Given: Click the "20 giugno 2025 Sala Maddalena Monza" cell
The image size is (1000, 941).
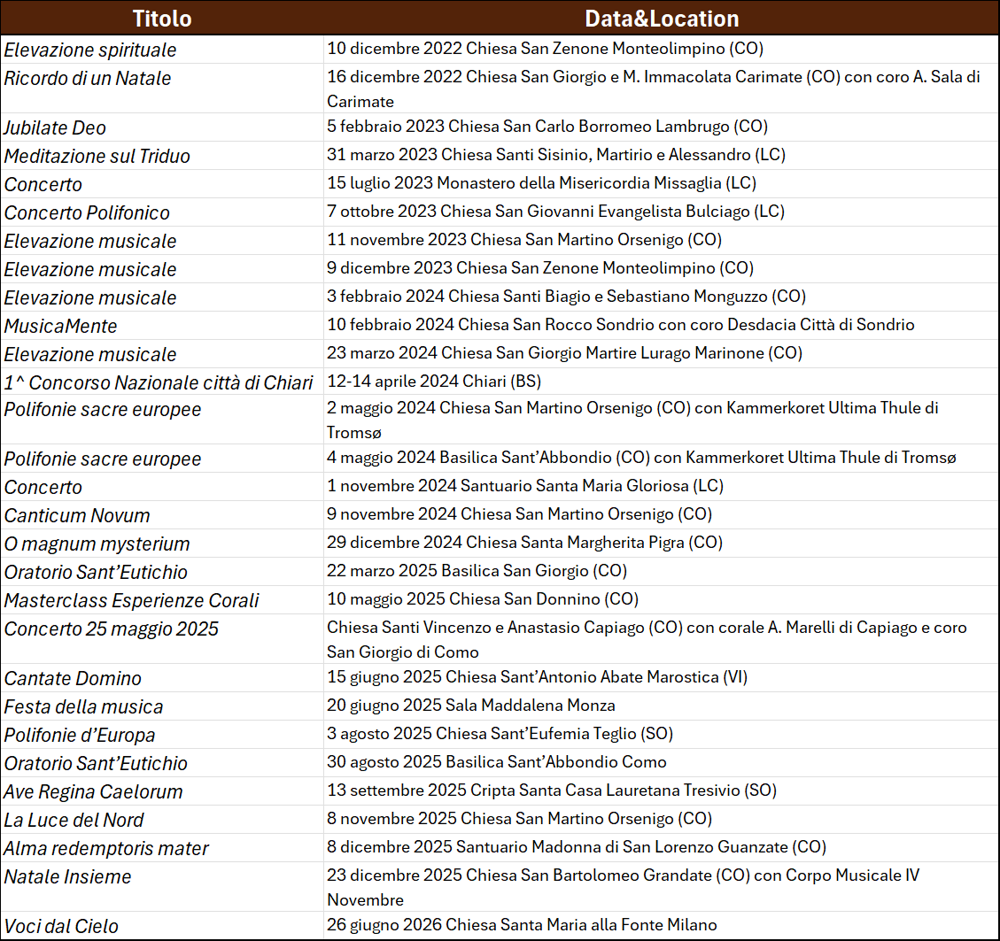Looking at the screenshot, I should (x=661, y=706).
